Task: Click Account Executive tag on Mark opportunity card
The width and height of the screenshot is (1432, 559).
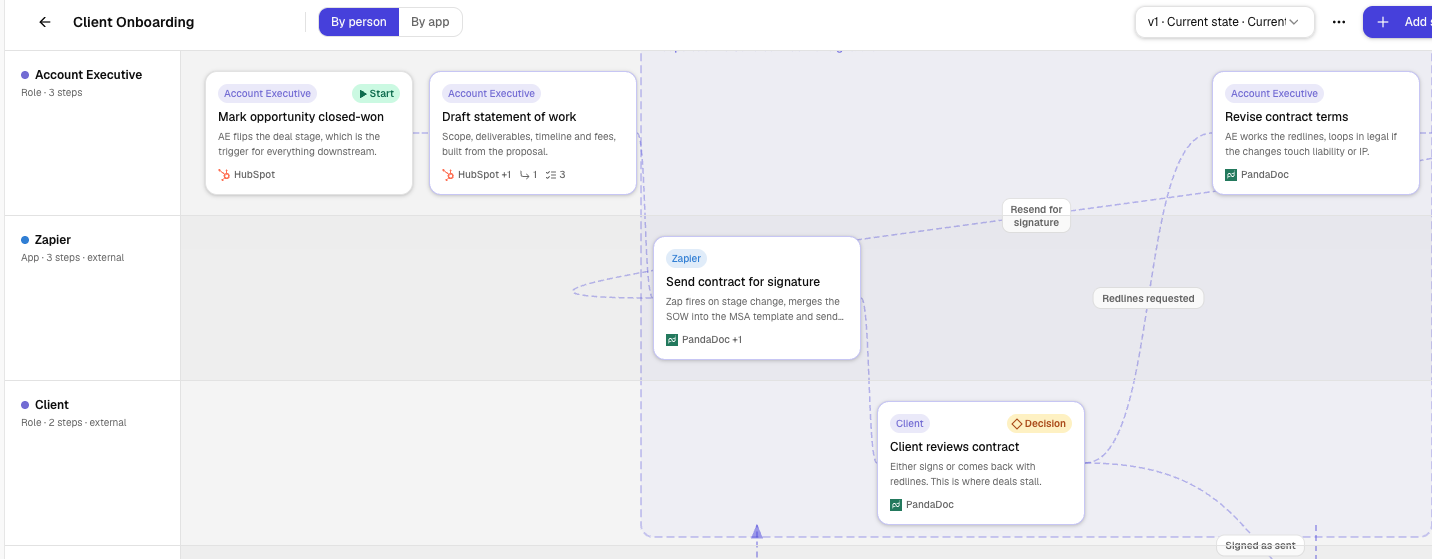Action: point(267,94)
